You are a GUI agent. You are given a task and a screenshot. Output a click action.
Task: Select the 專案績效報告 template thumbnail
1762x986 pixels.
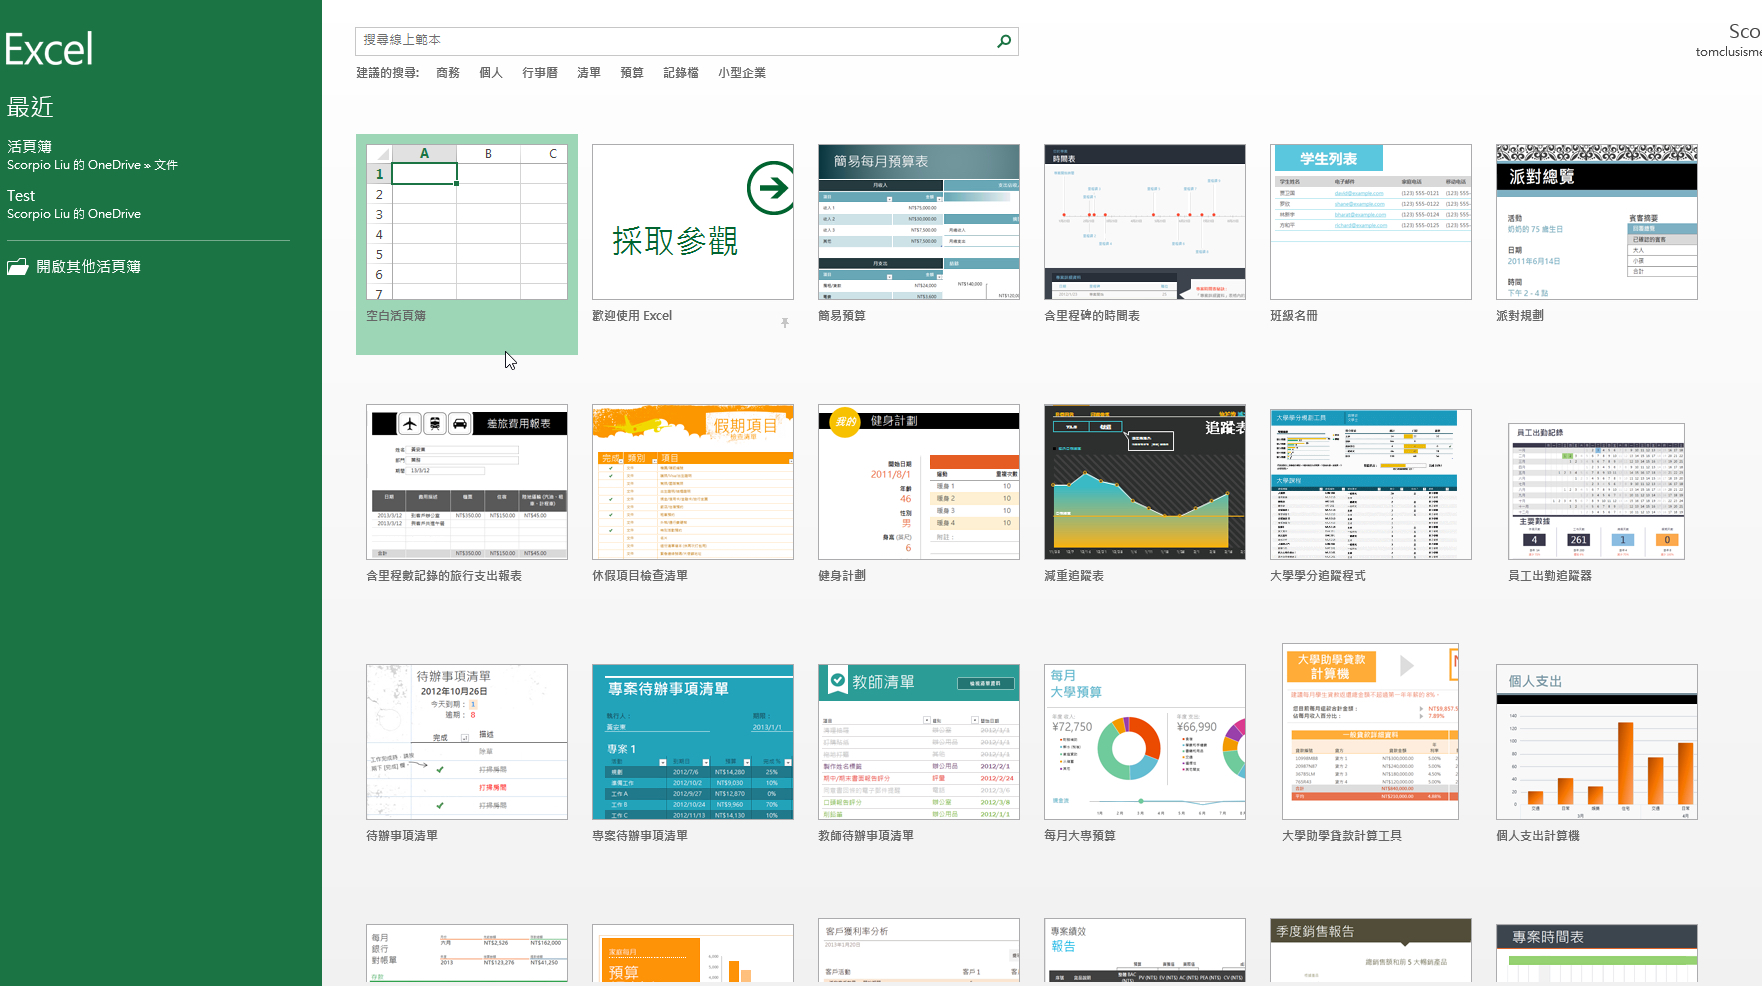pos(1145,951)
